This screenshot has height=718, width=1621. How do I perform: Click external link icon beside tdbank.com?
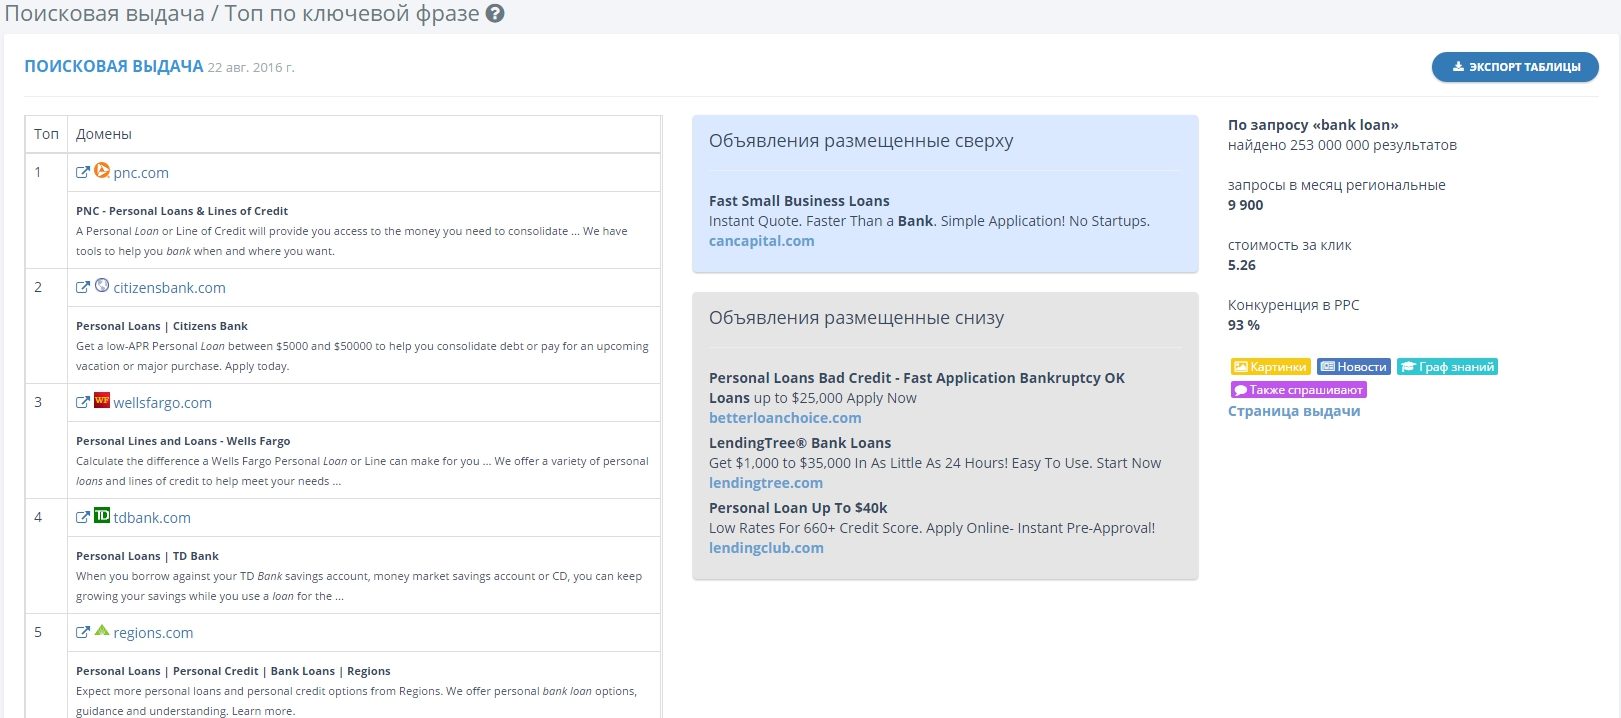(83, 517)
